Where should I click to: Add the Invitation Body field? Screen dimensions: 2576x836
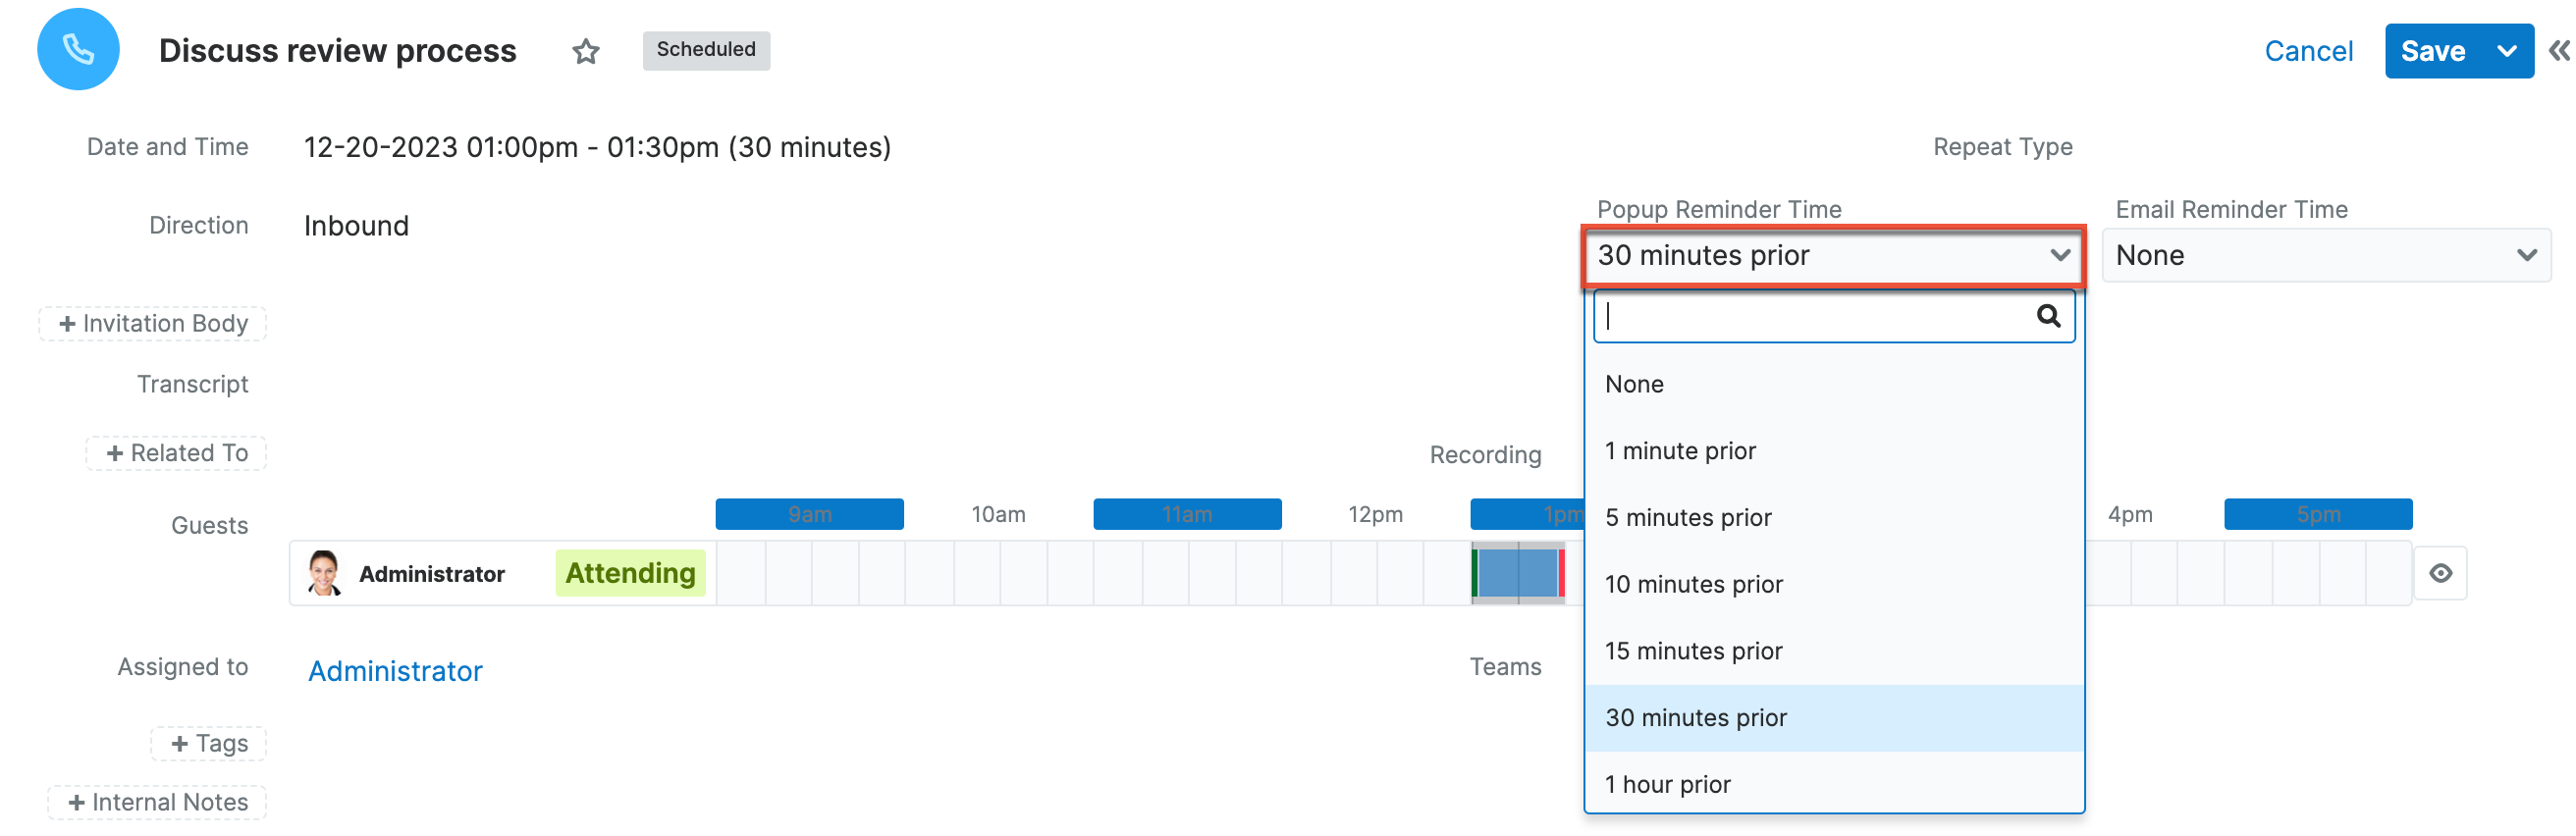pos(153,323)
